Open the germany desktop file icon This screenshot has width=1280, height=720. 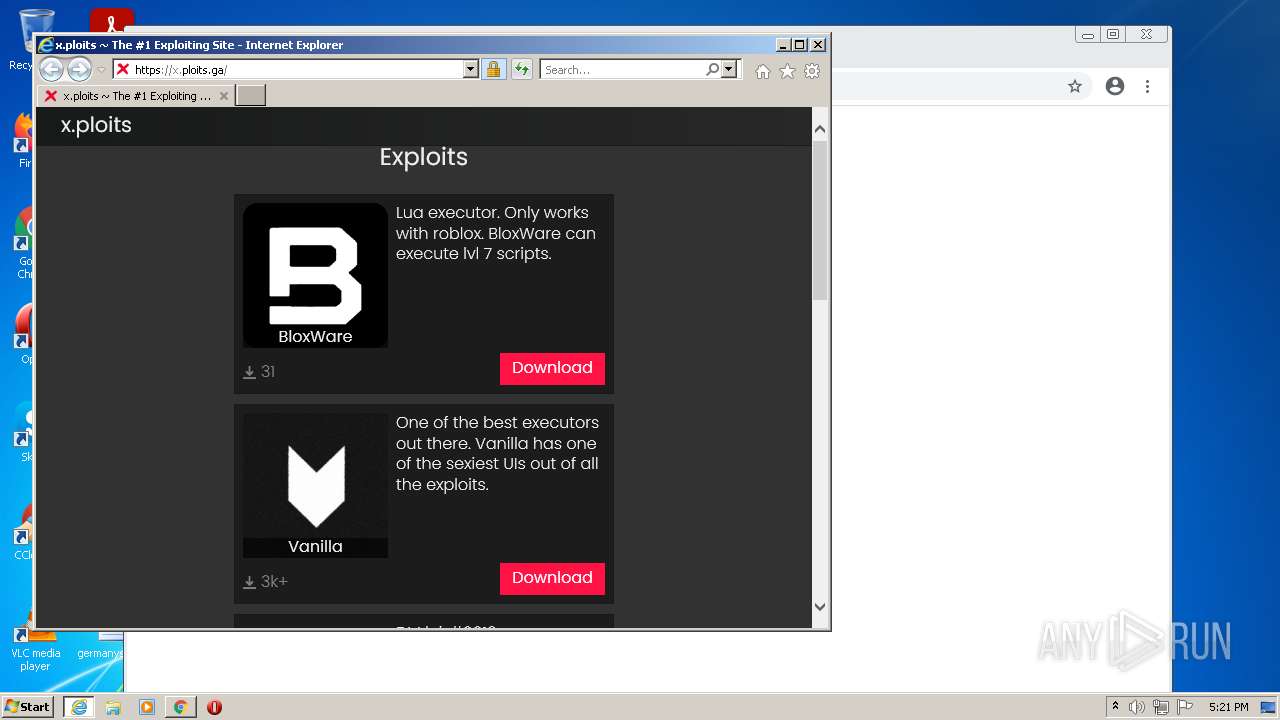point(100,645)
